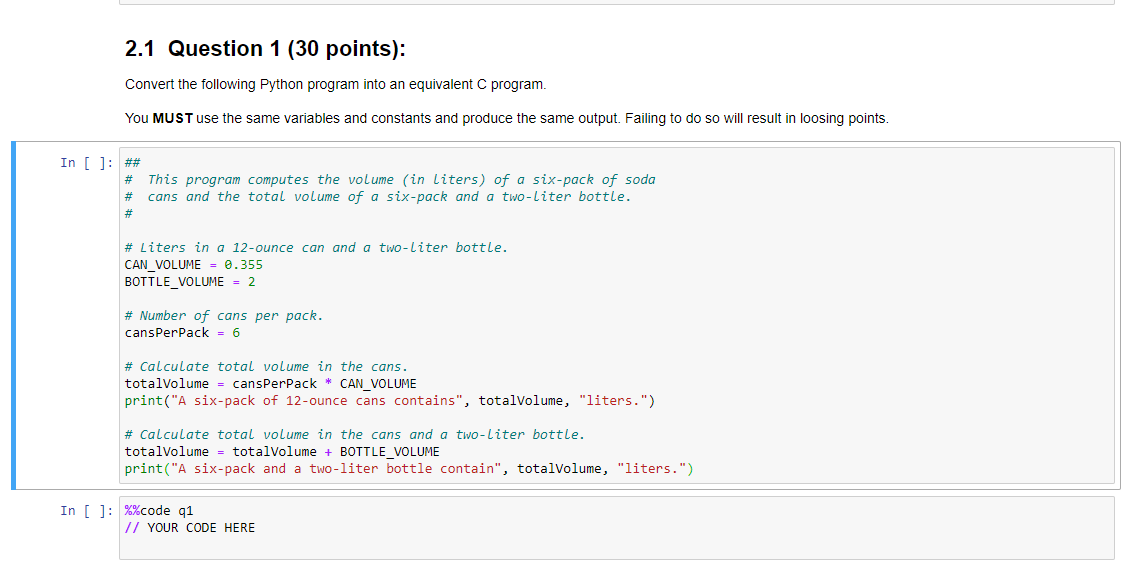Place cursor on the BOTTLE_VOLUME = 2 line
The image size is (1135, 569).
tap(190, 282)
